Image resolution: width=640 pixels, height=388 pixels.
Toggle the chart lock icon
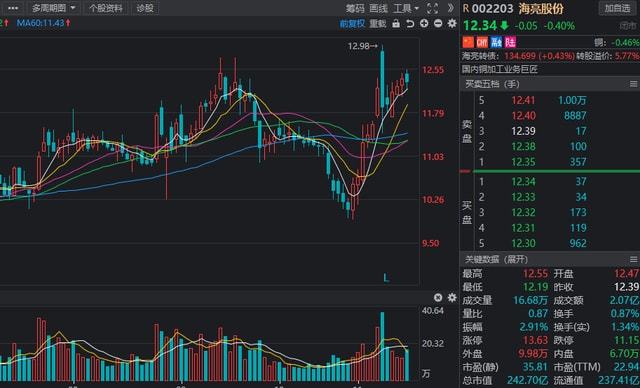(x=396, y=23)
